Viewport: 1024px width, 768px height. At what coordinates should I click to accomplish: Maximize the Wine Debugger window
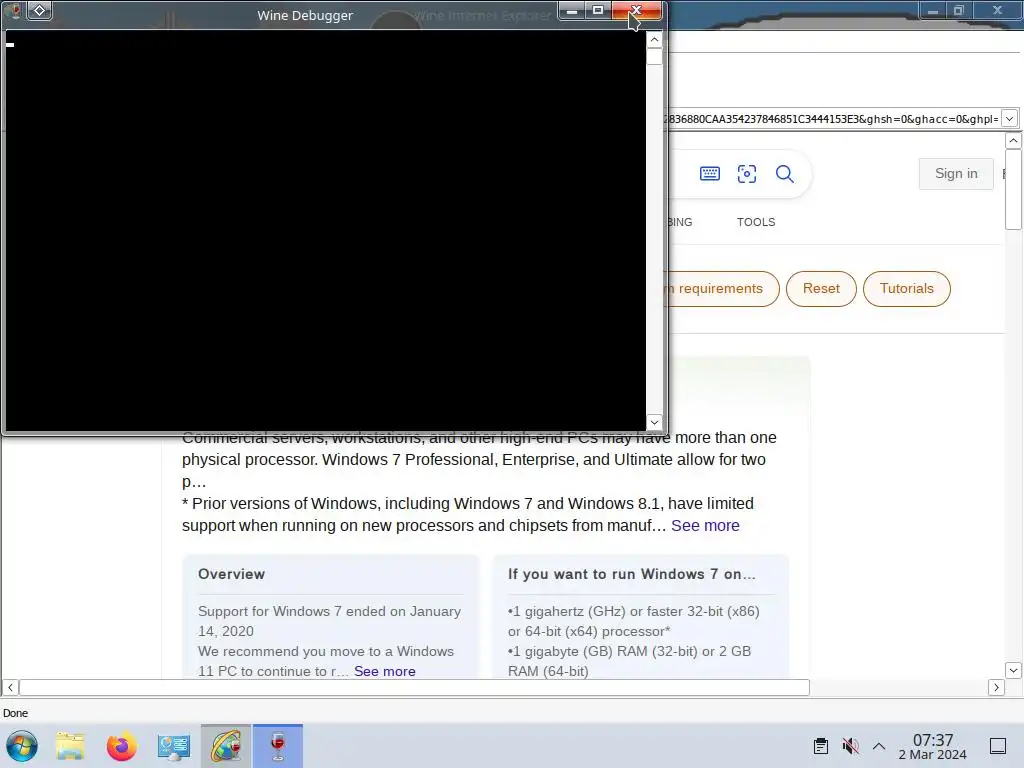click(x=598, y=10)
